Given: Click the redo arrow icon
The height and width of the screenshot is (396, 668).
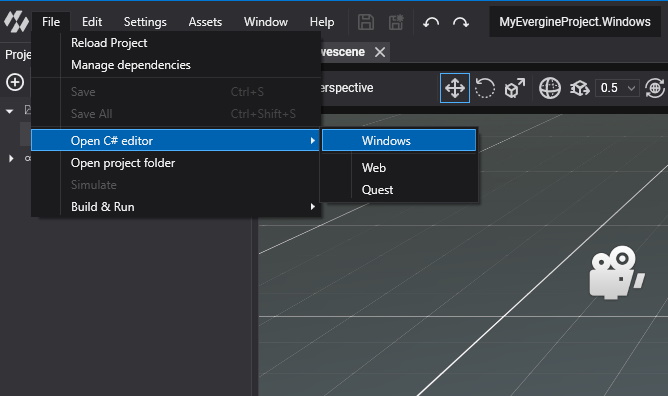Looking at the screenshot, I should 461,22.
